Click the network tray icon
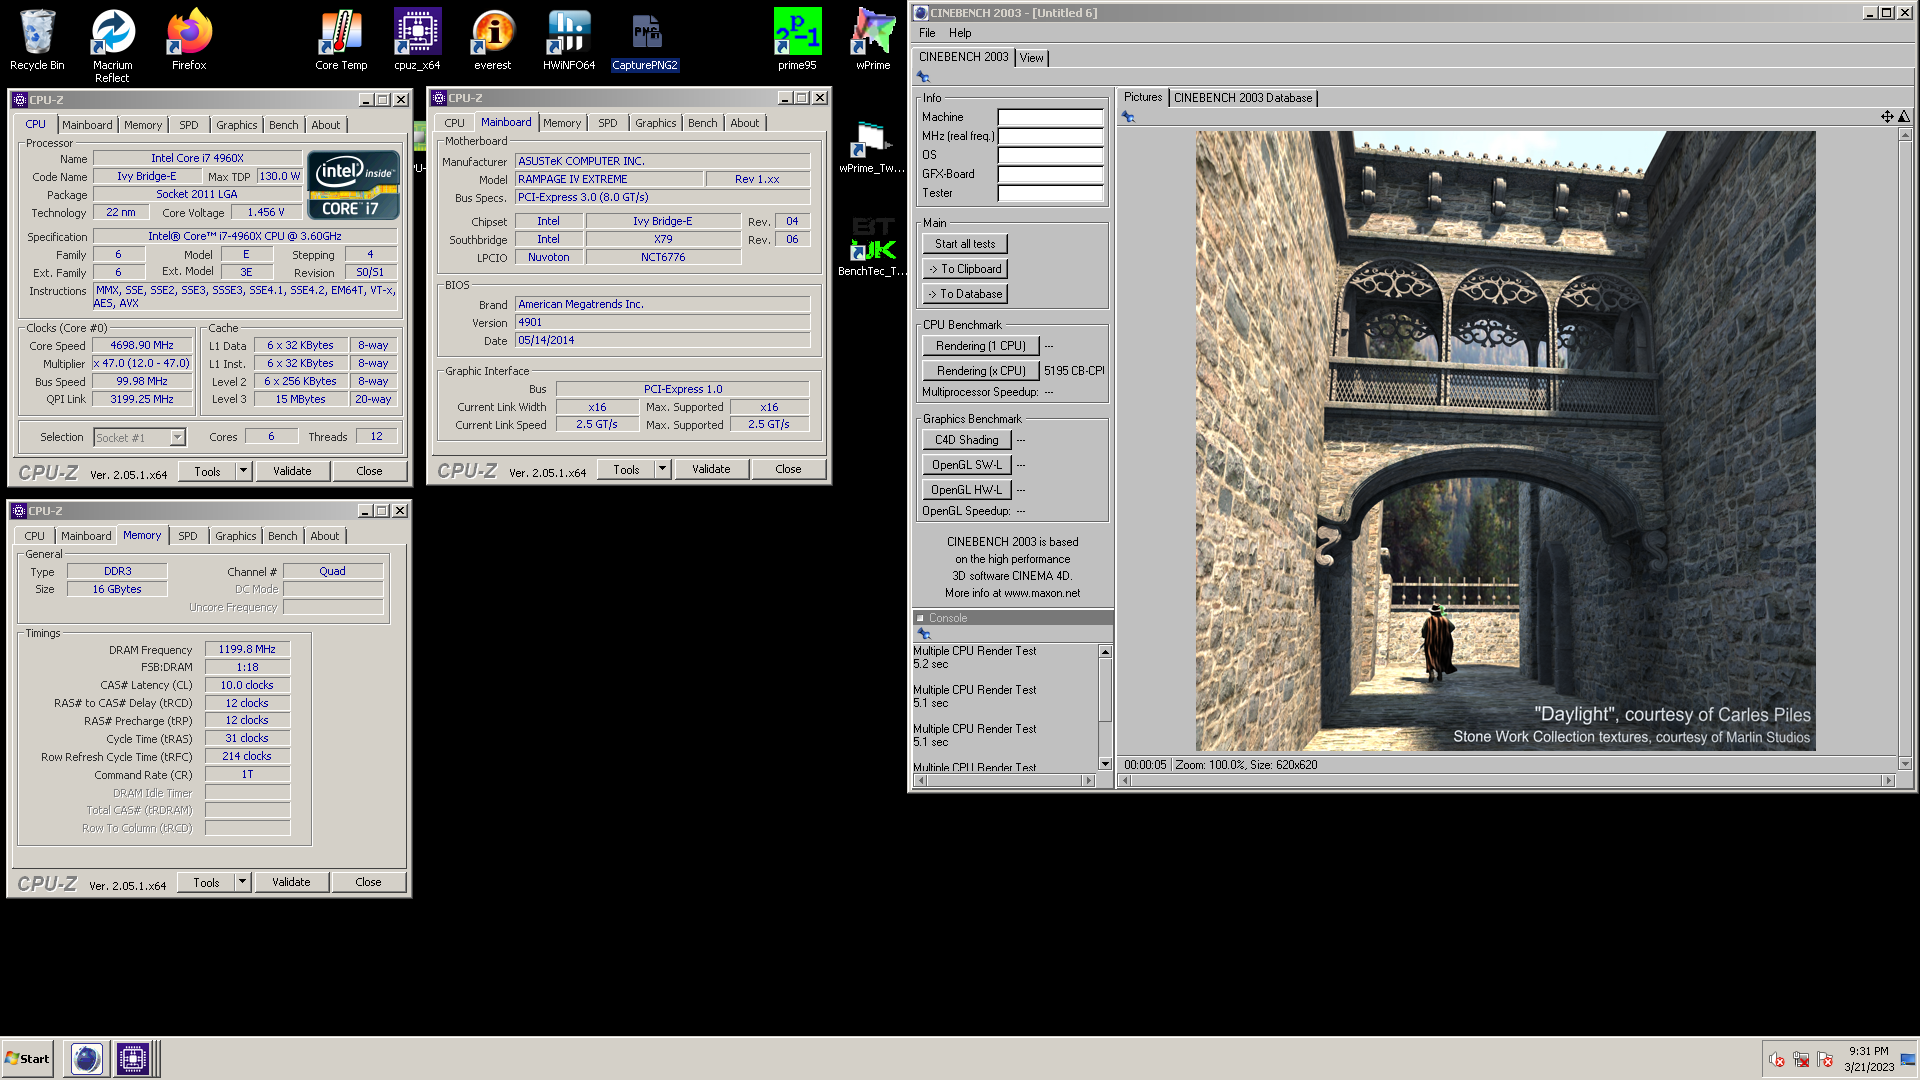The width and height of the screenshot is (1920, 1080). pyautogui.click(x=1801, y=1059)
